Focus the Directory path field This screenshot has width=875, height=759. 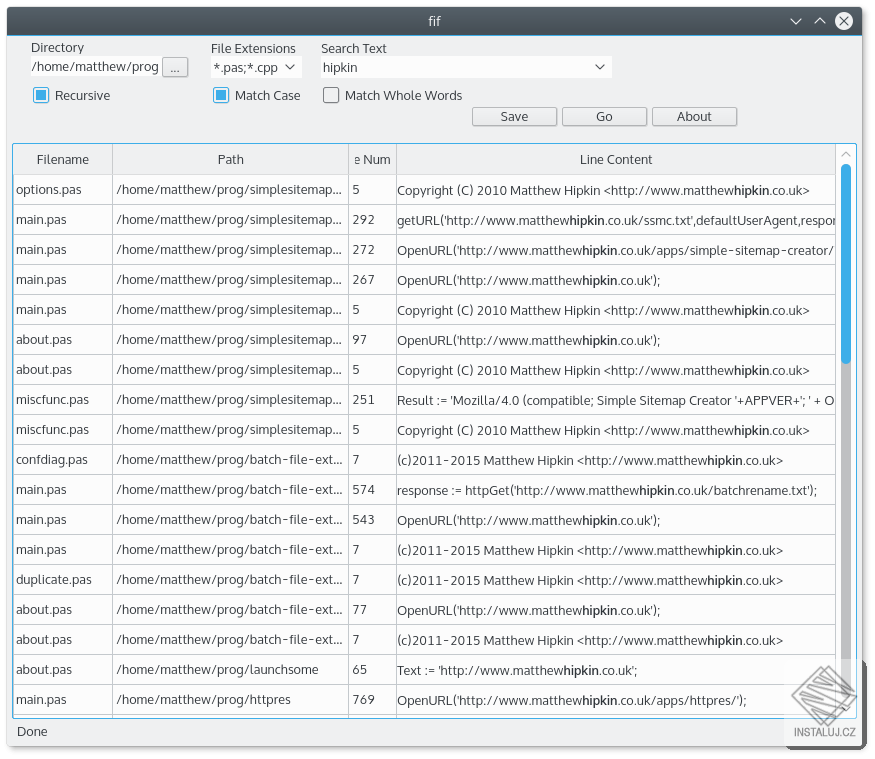coord(95,67)
